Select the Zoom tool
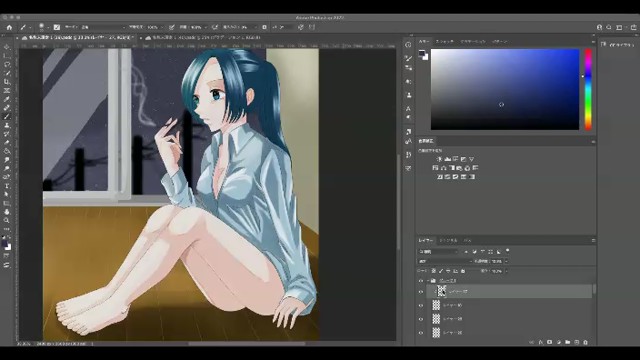The height and width of the screenshot is (360, 640). [x=7, y=220]
